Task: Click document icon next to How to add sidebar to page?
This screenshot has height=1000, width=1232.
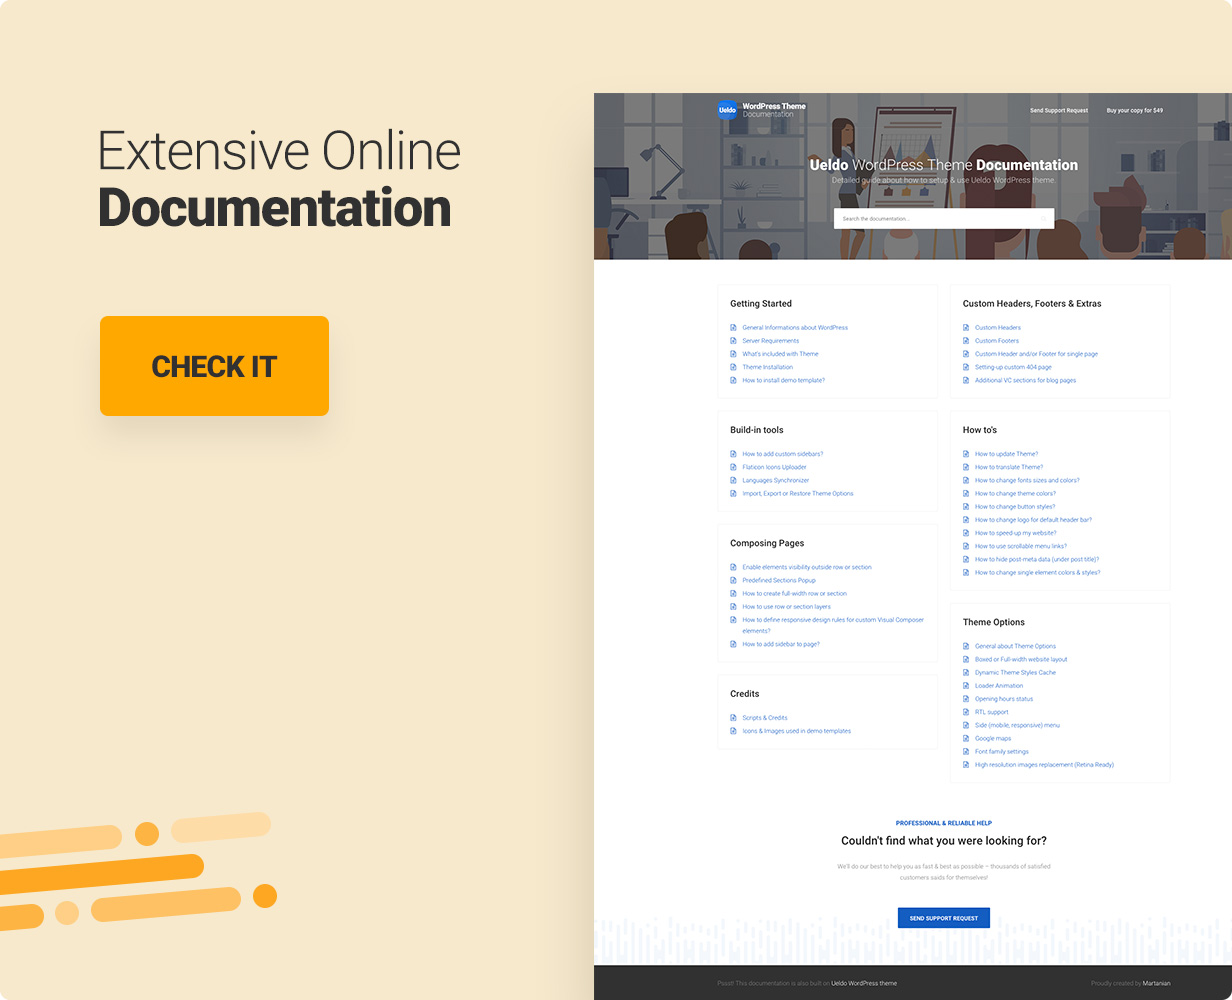Action: click(733, 644)
